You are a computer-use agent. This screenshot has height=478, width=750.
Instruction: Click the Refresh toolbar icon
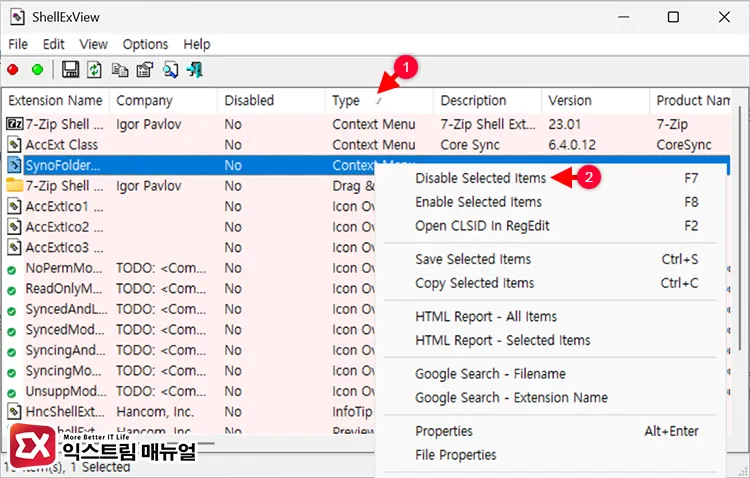click(94, 70)
